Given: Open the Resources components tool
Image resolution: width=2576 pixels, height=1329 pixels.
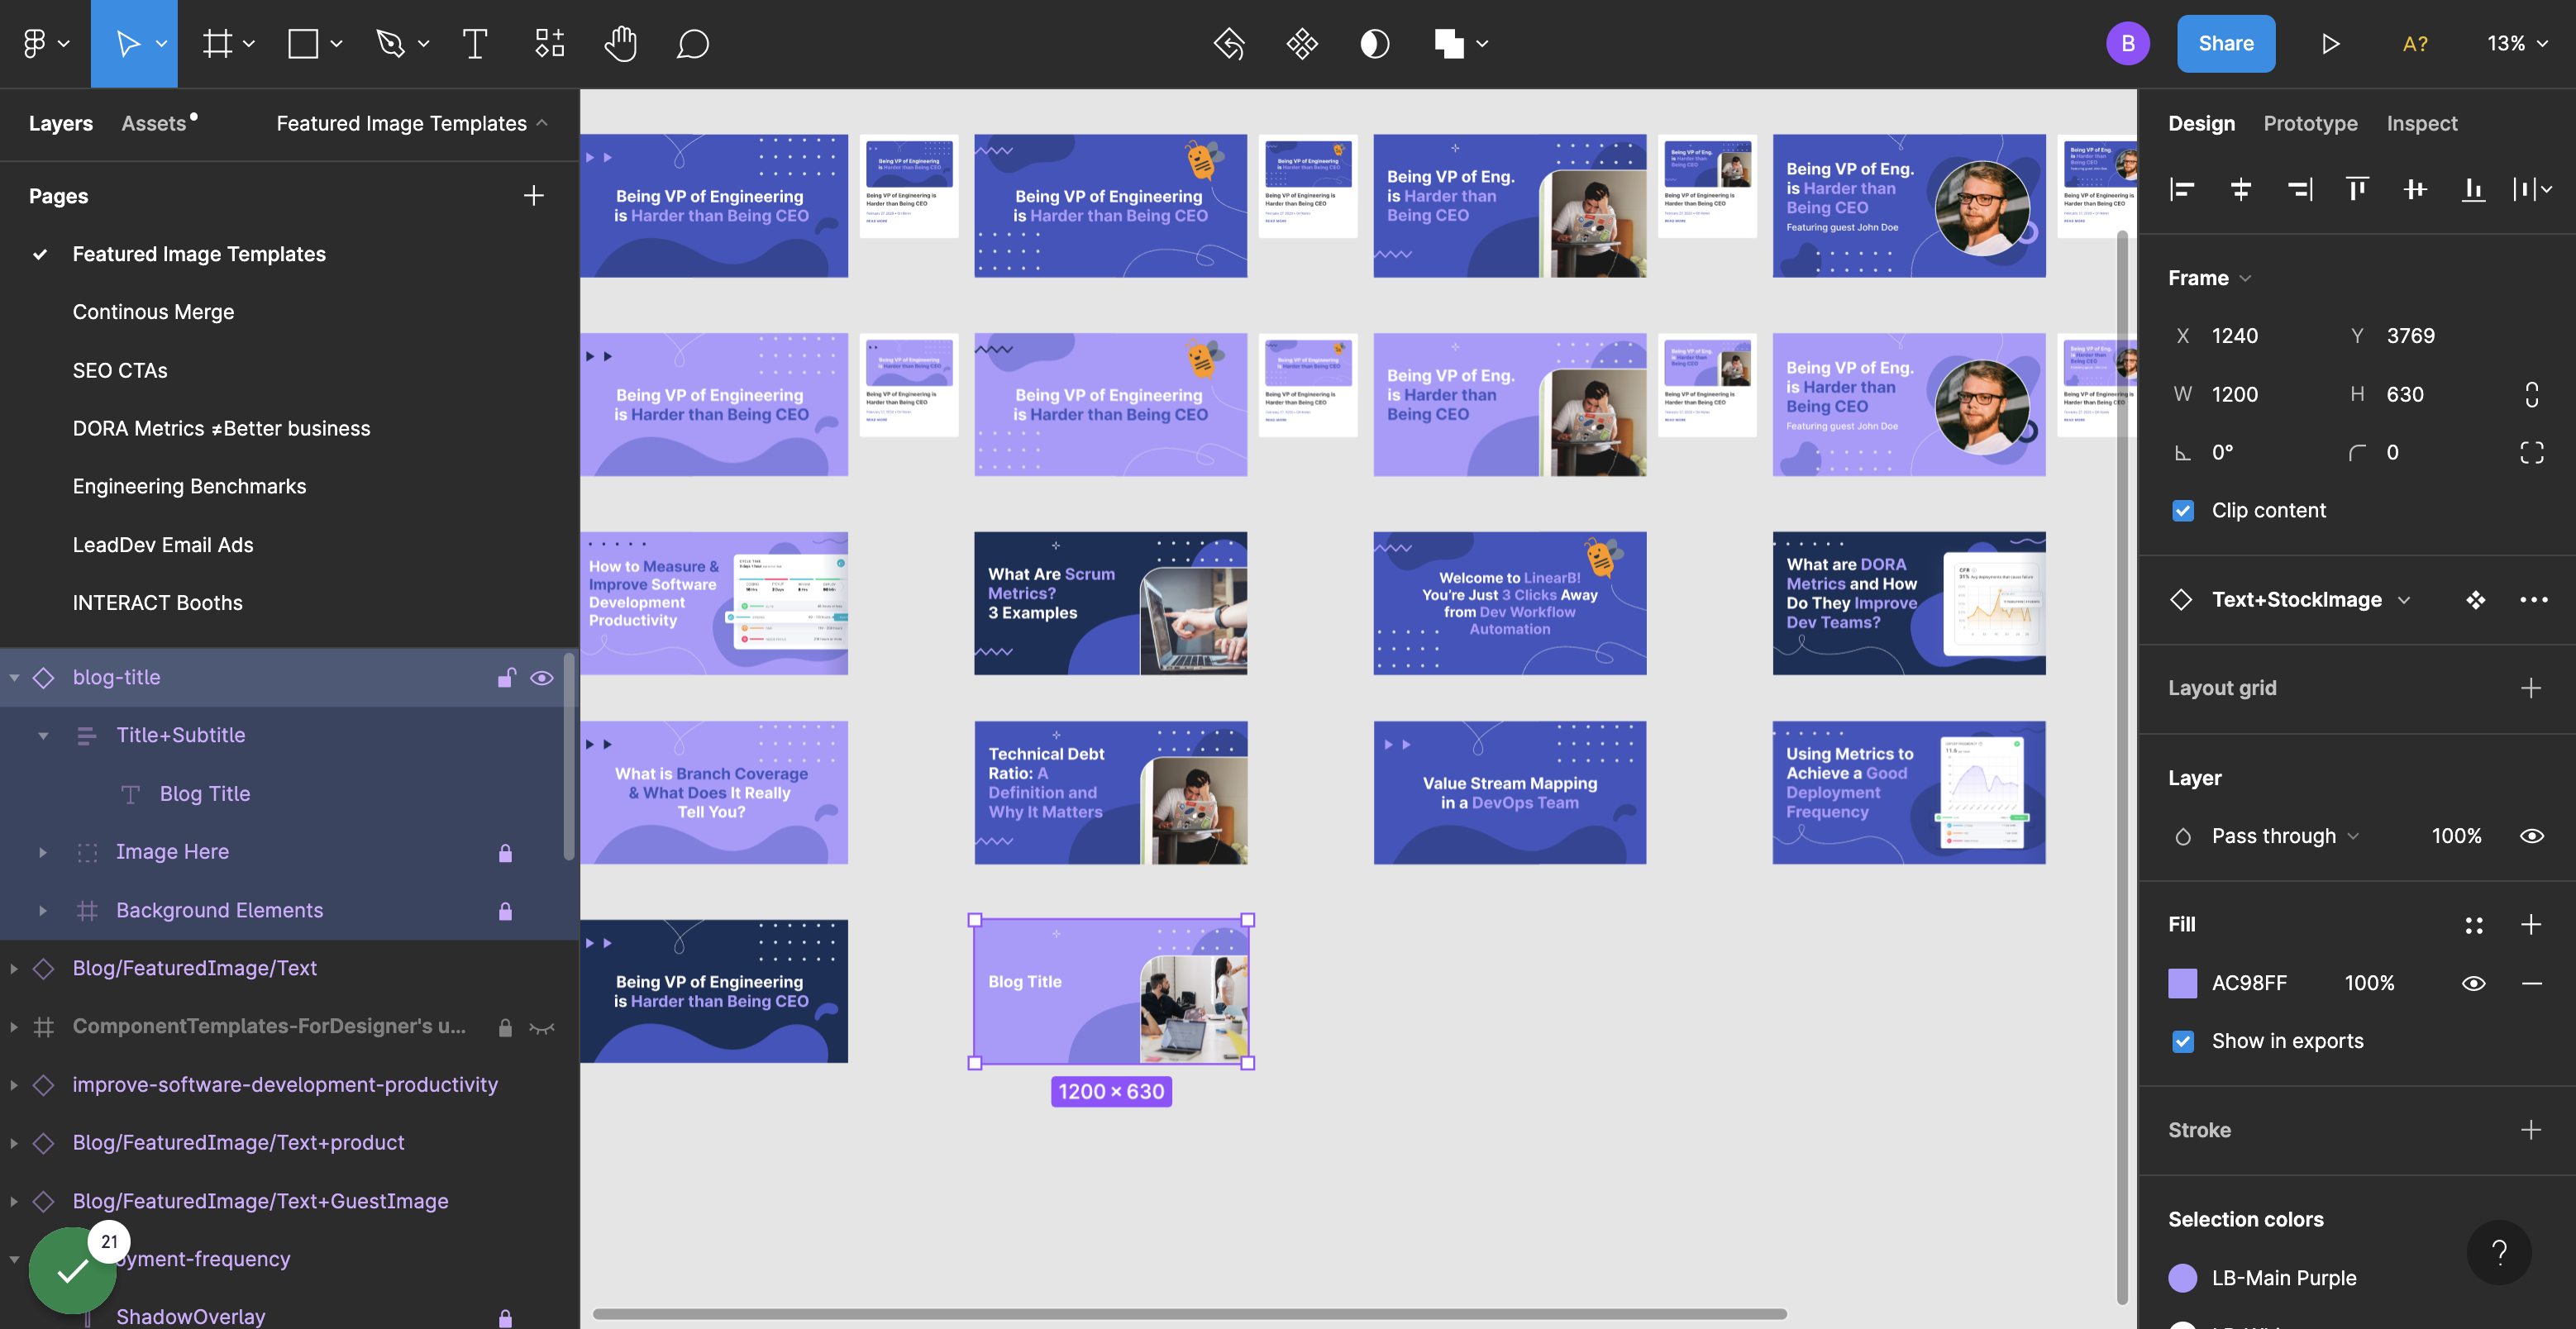Looking at the screenshot, I should click(x=549, y=43).
